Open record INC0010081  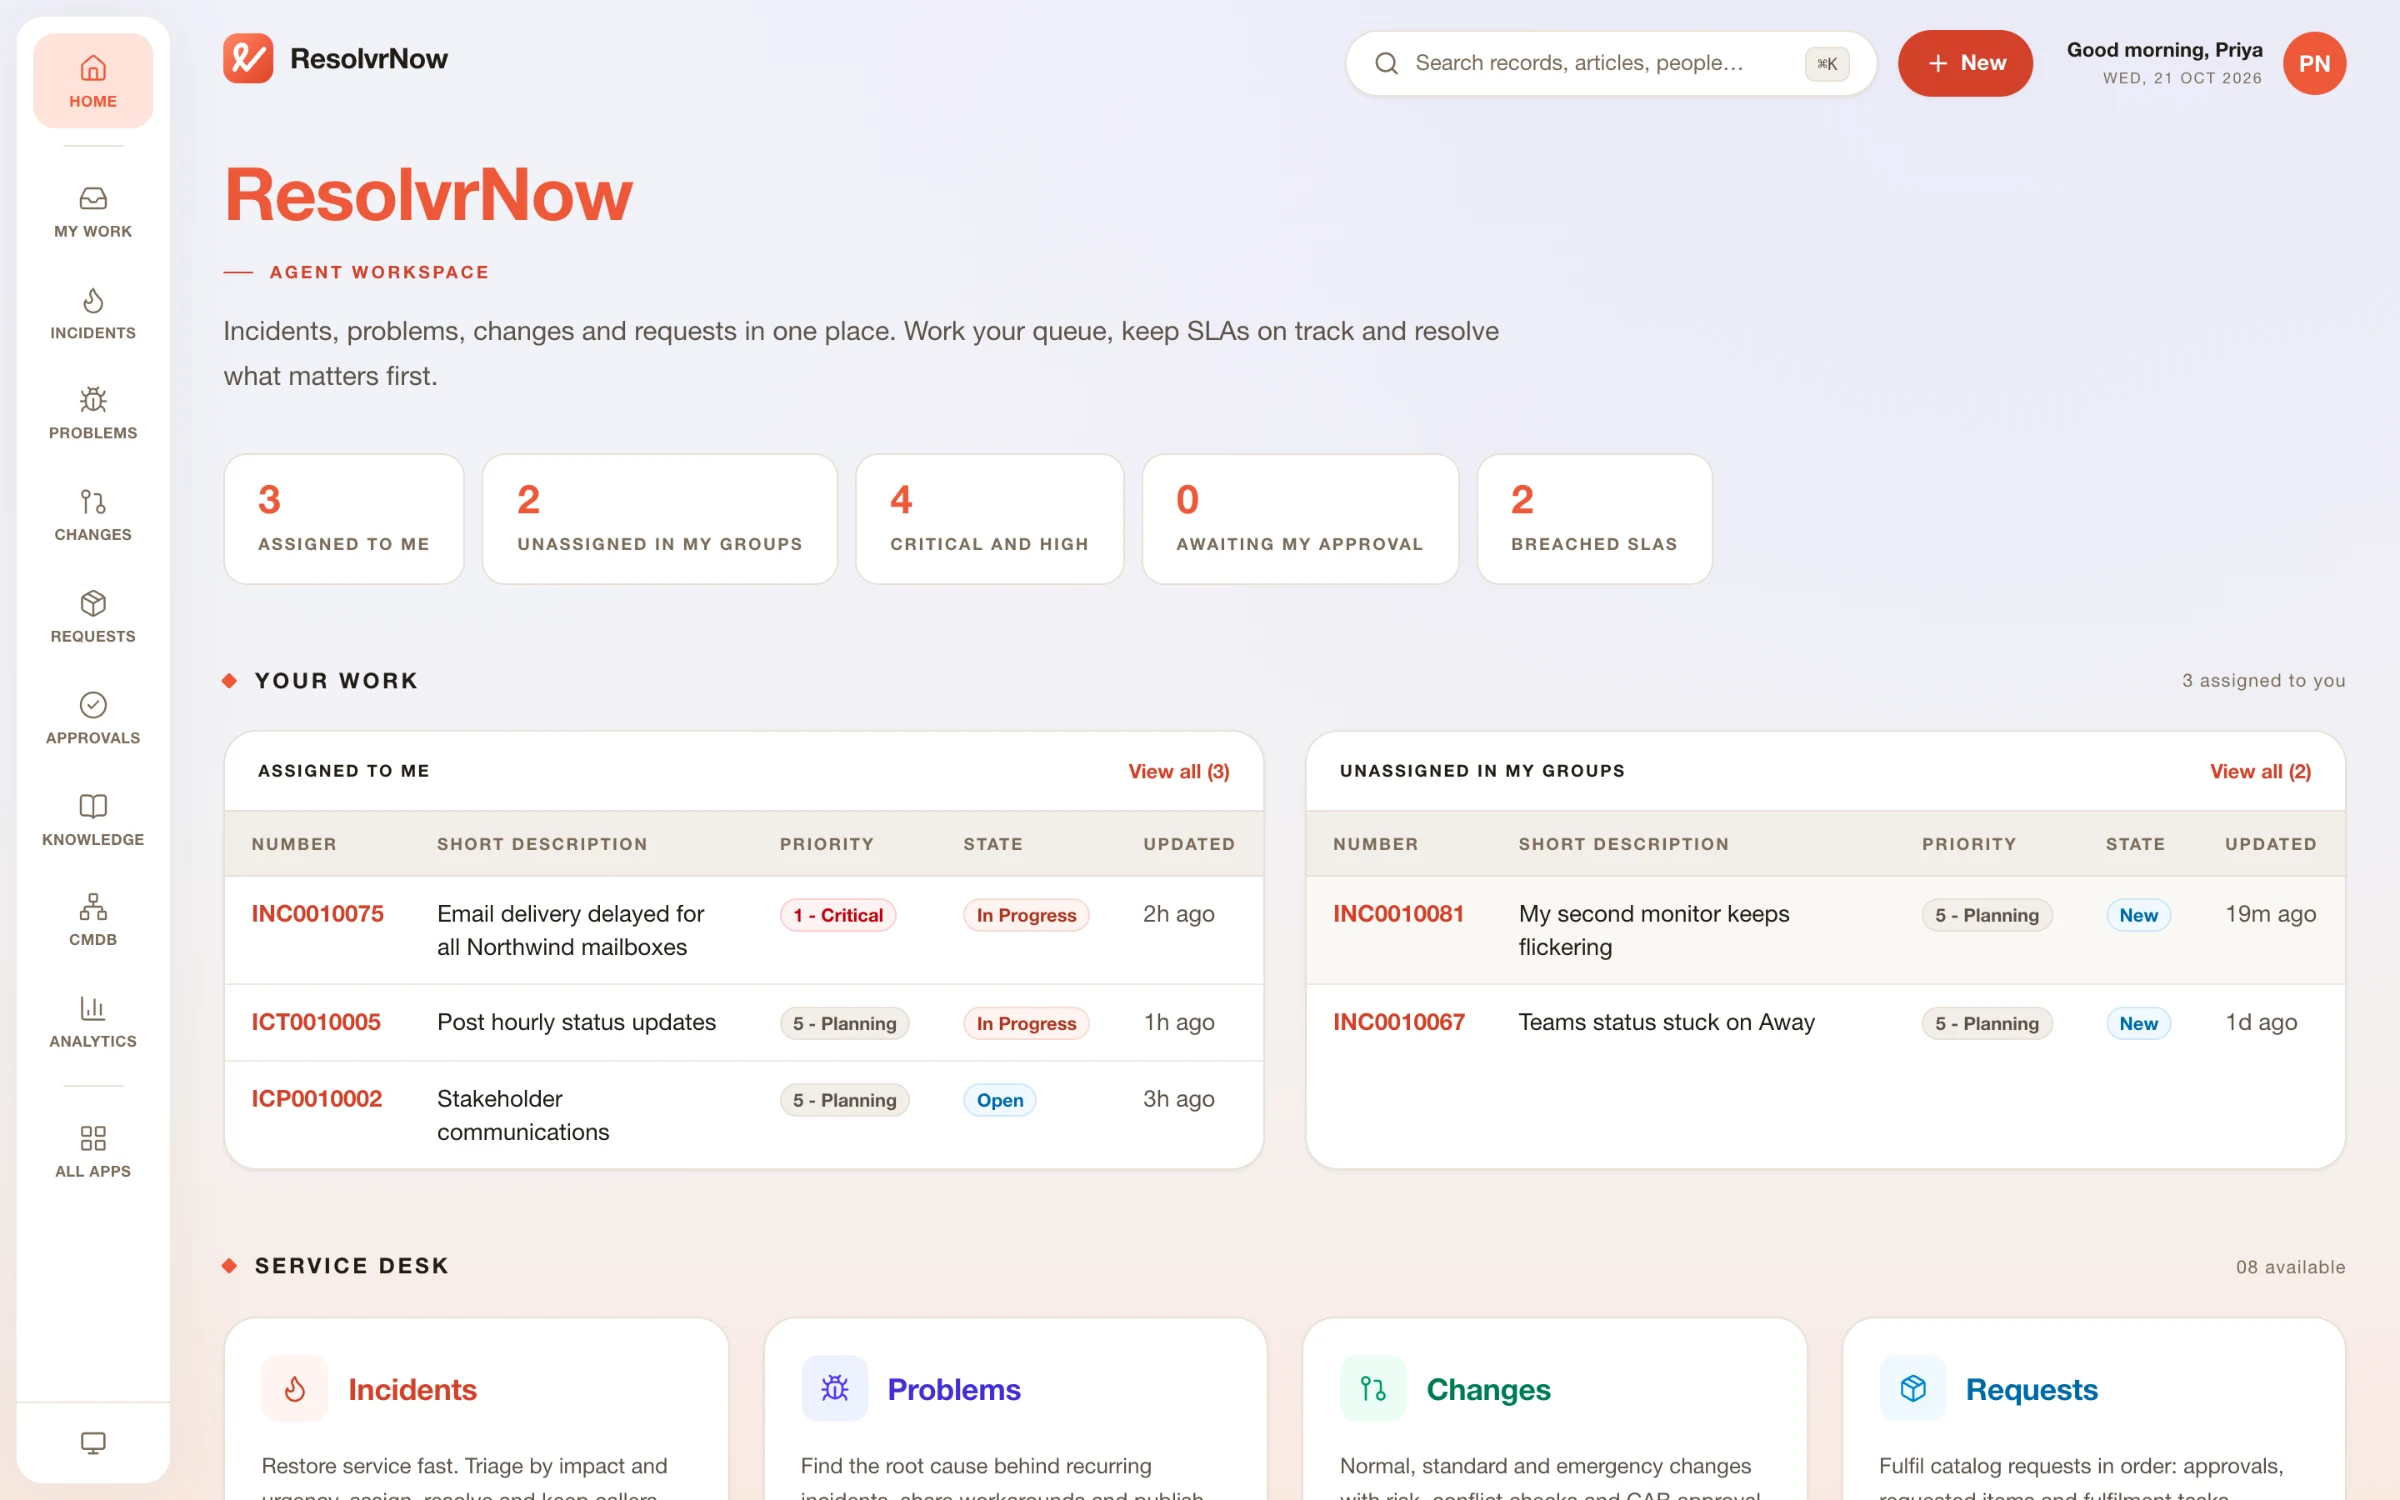pyautogui.click(x=1398, y=914)
